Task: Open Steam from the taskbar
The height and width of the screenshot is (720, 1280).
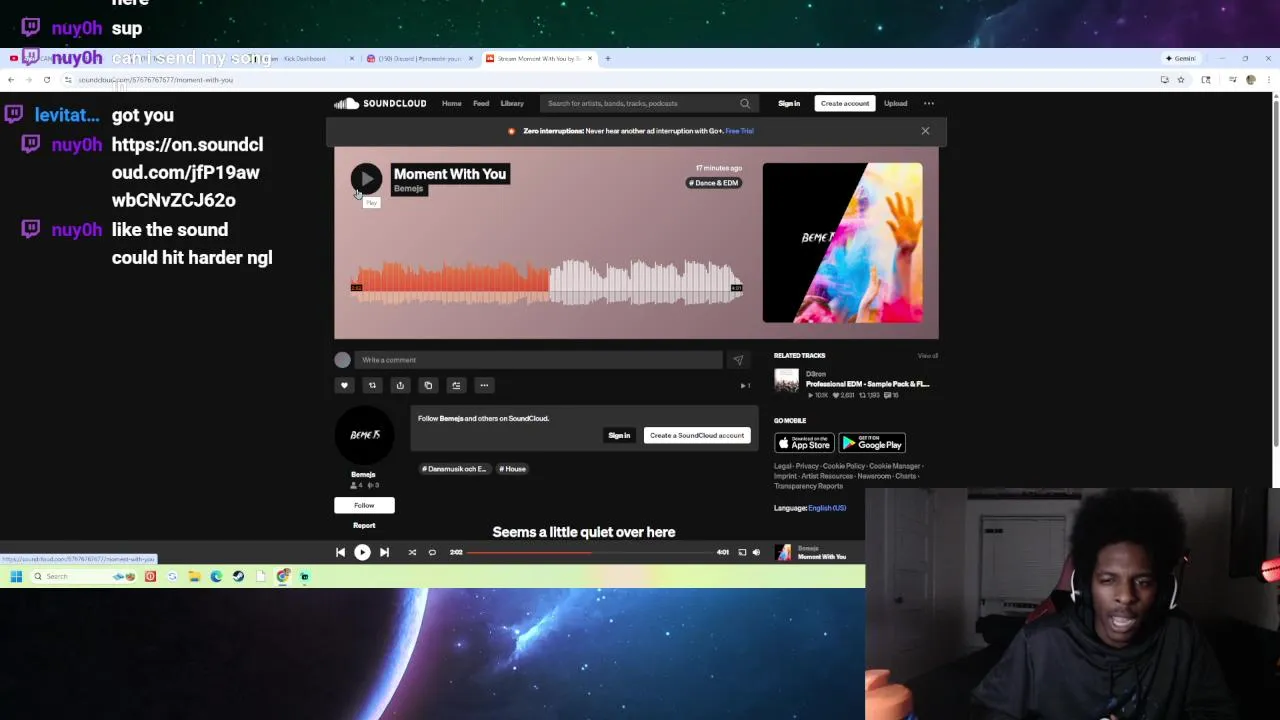Action: 238,576
